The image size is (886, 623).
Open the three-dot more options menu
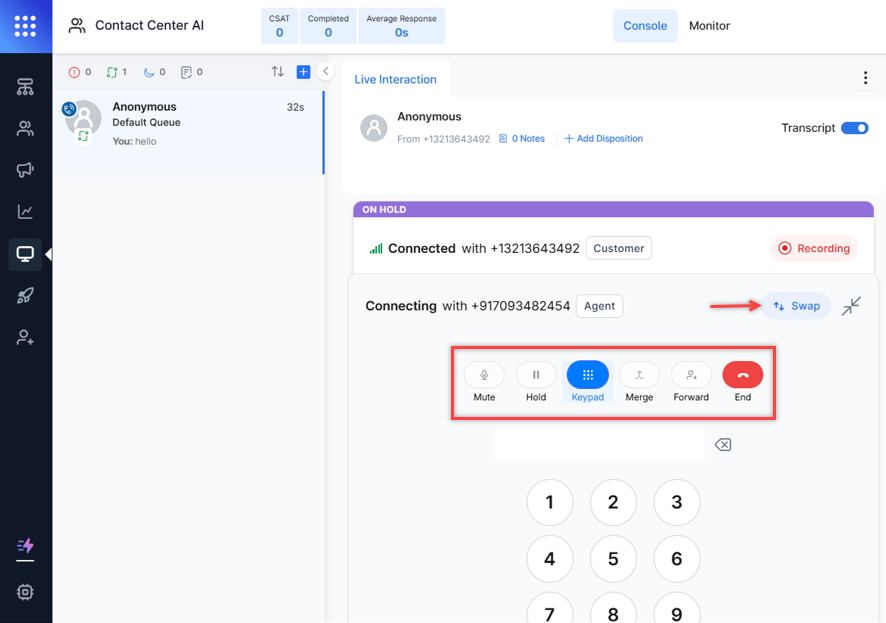click(x=865, y=79)
